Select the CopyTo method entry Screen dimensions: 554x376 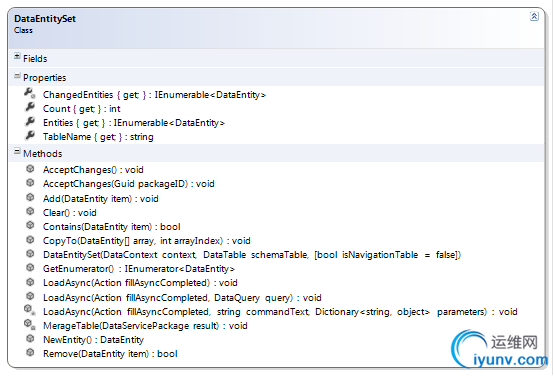pyautogui.click(x=147, y=241)
